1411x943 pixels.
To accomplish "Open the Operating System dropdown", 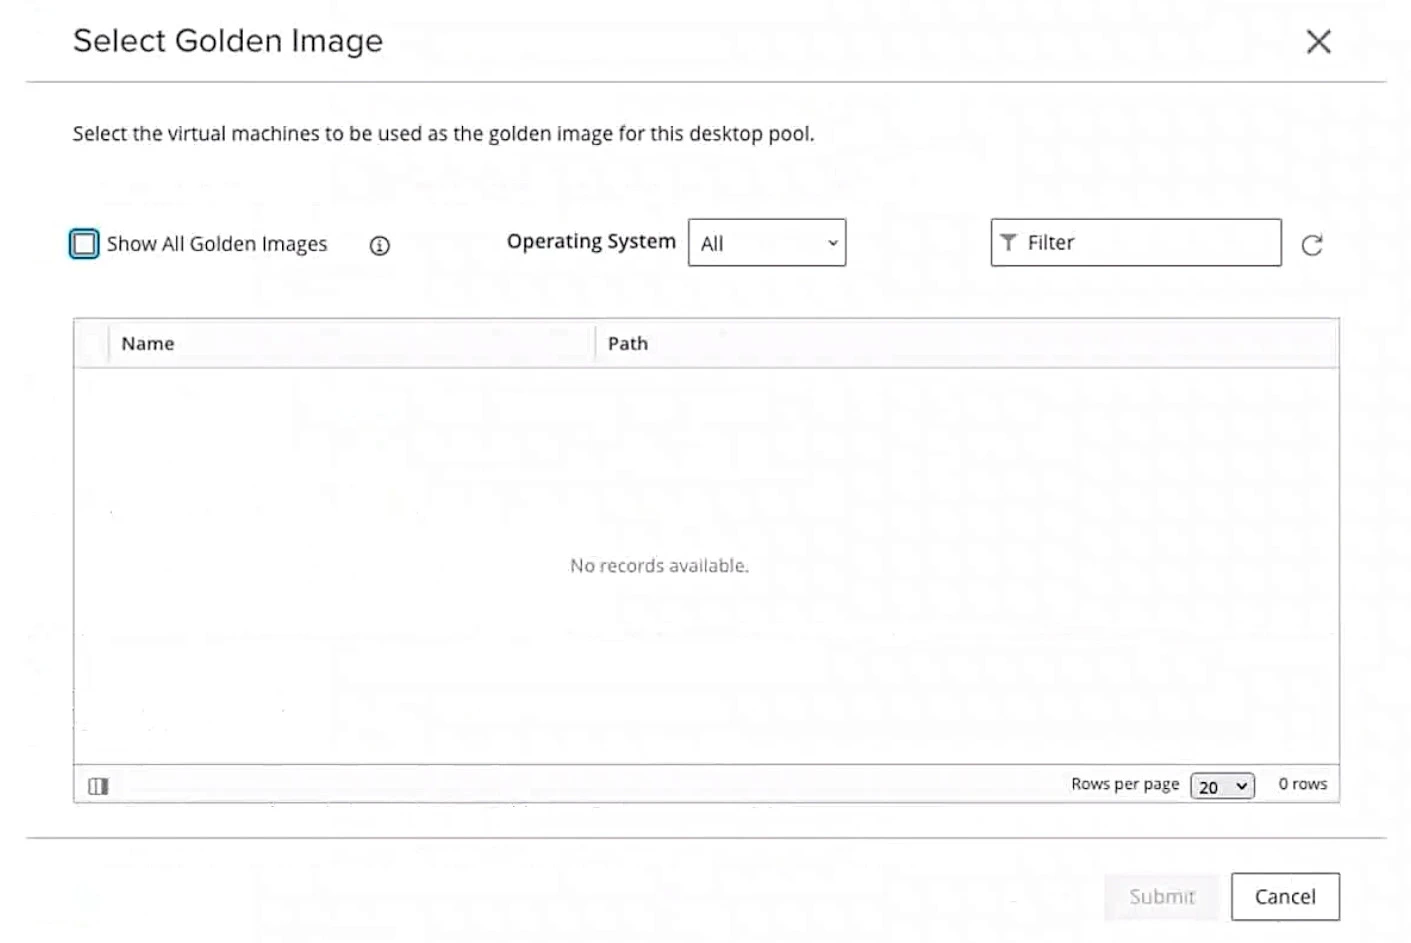I will [x=766, y=243].
